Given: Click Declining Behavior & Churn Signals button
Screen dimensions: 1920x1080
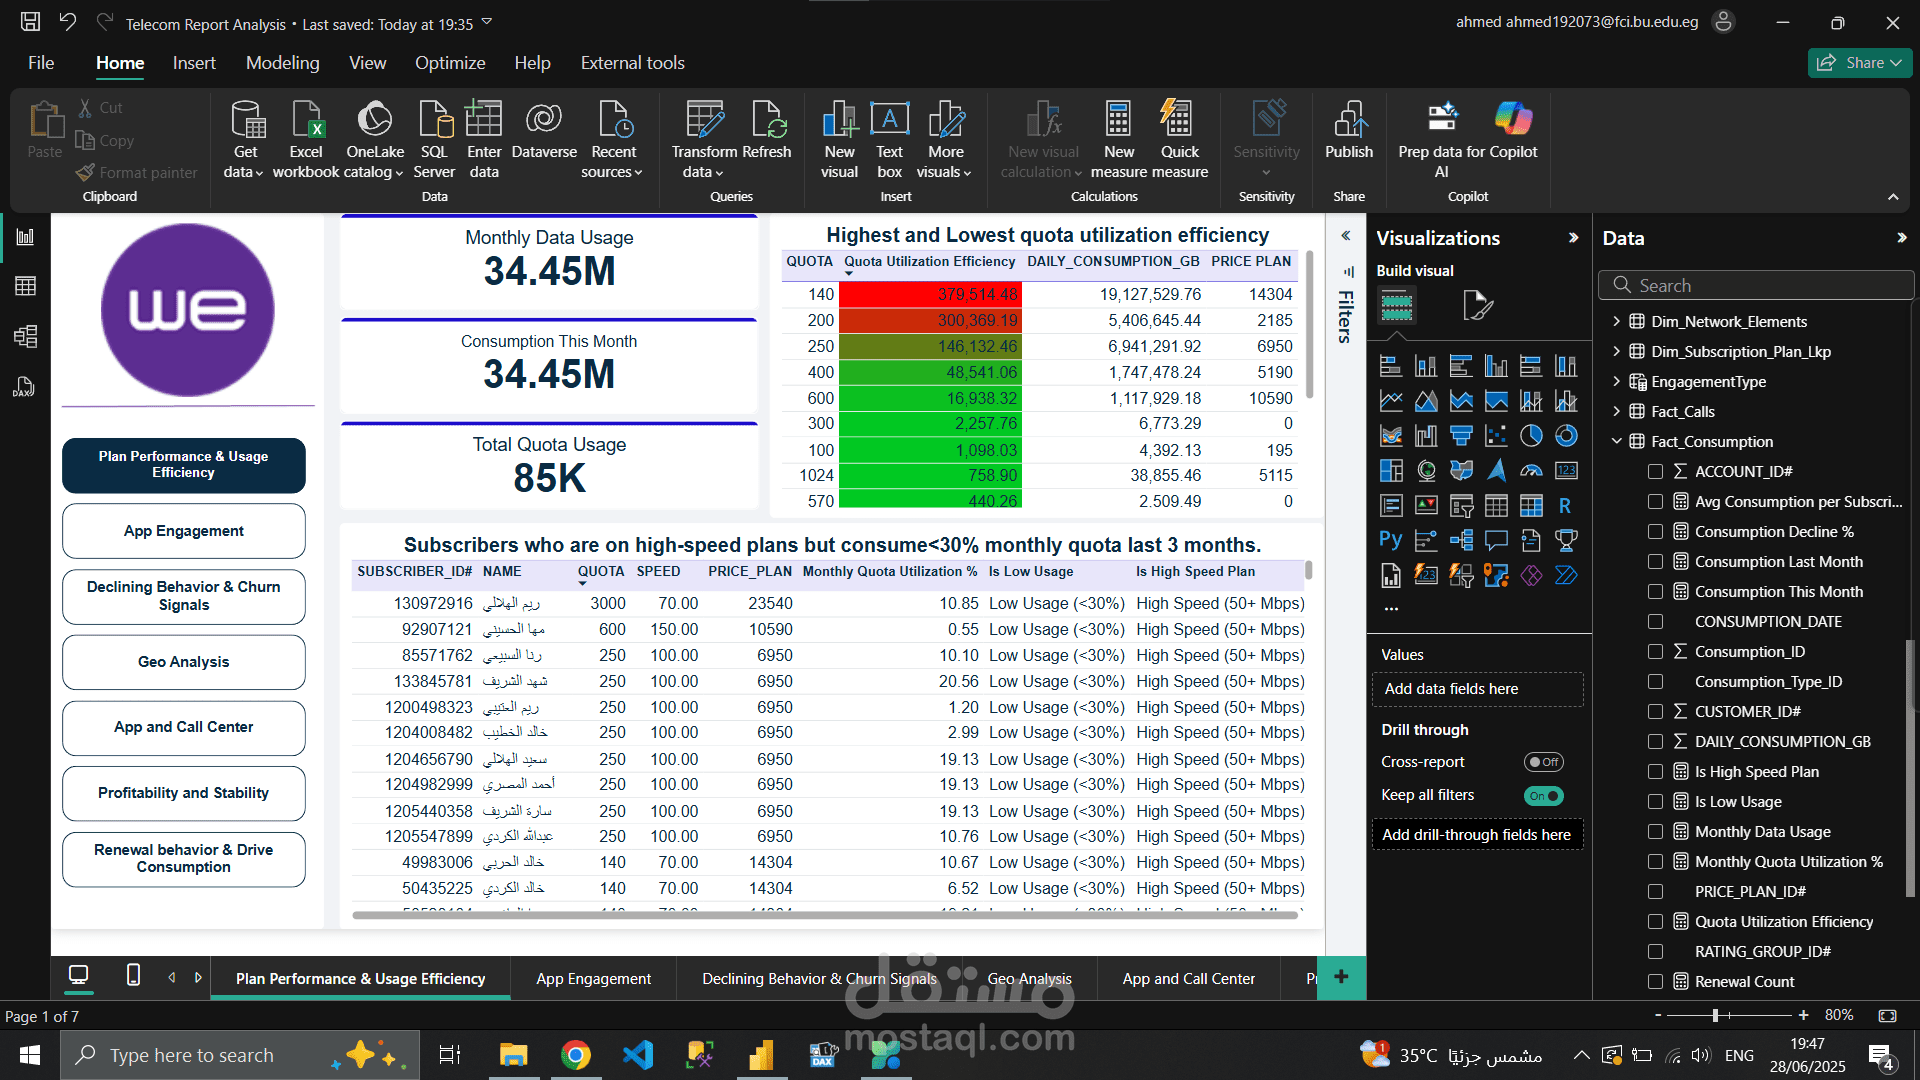Looking at the screenshot, I should point(184,596).
